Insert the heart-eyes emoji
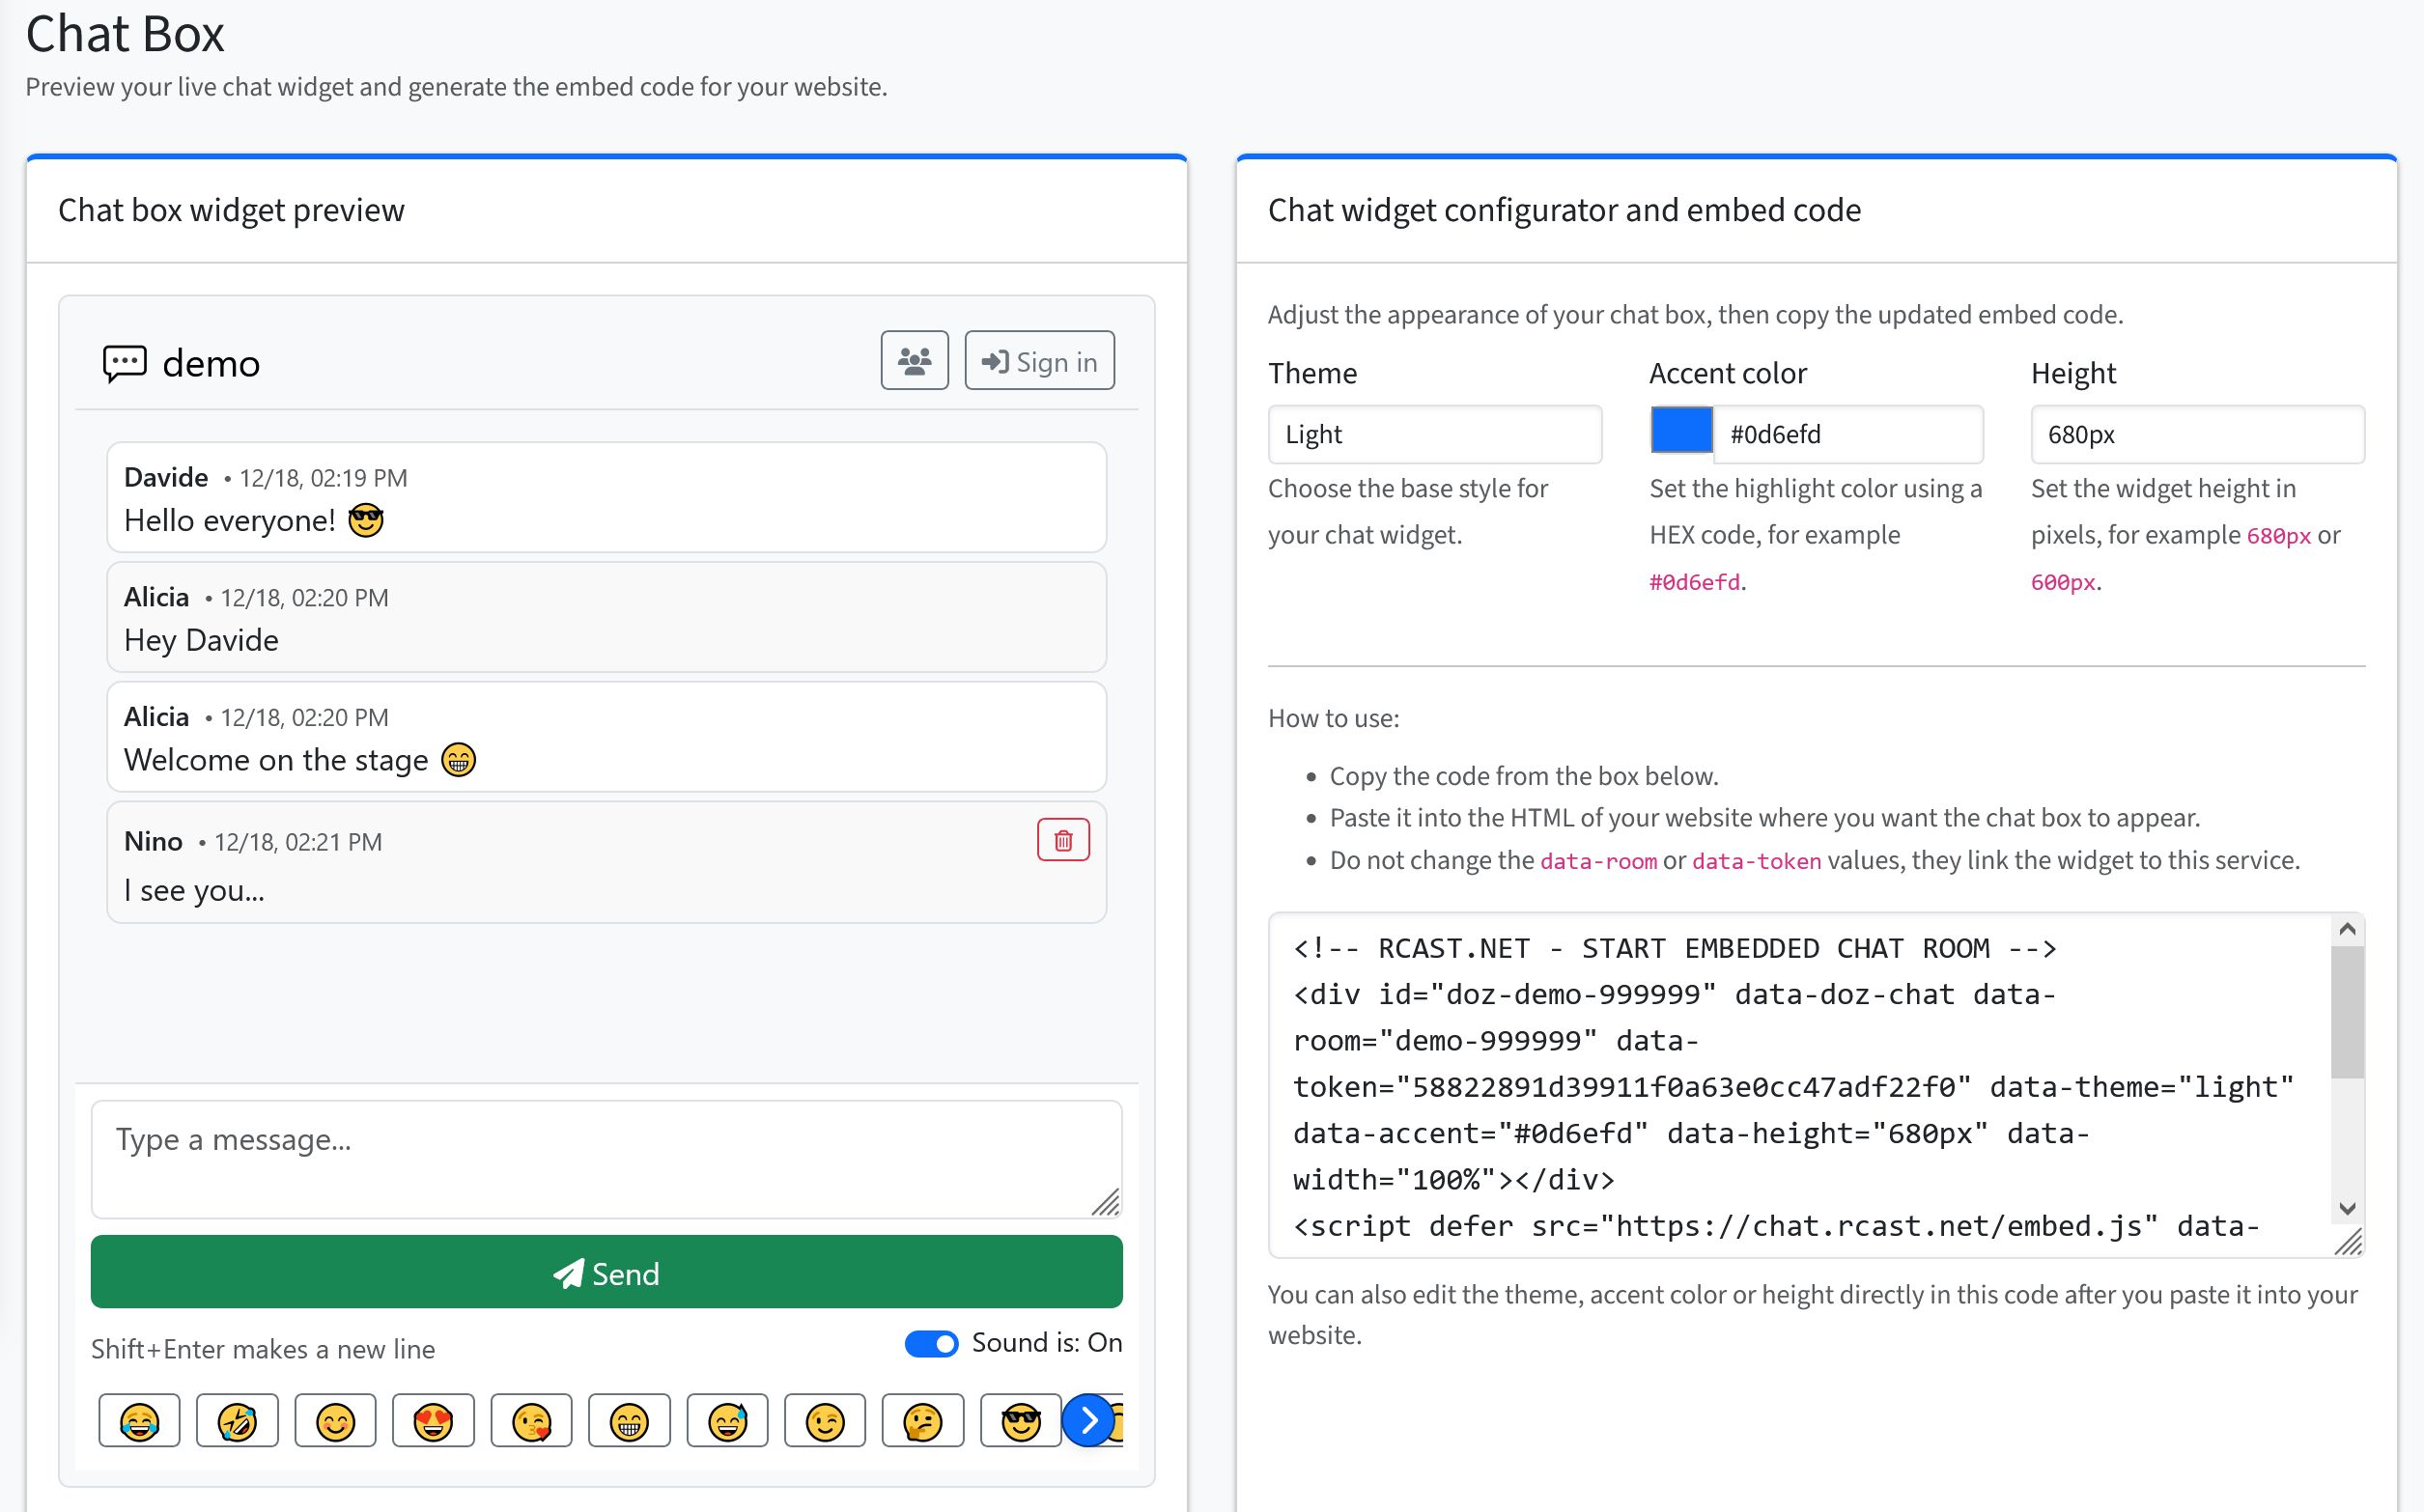Viewport: 2424px width, 1512px height. pos(433,1420)
